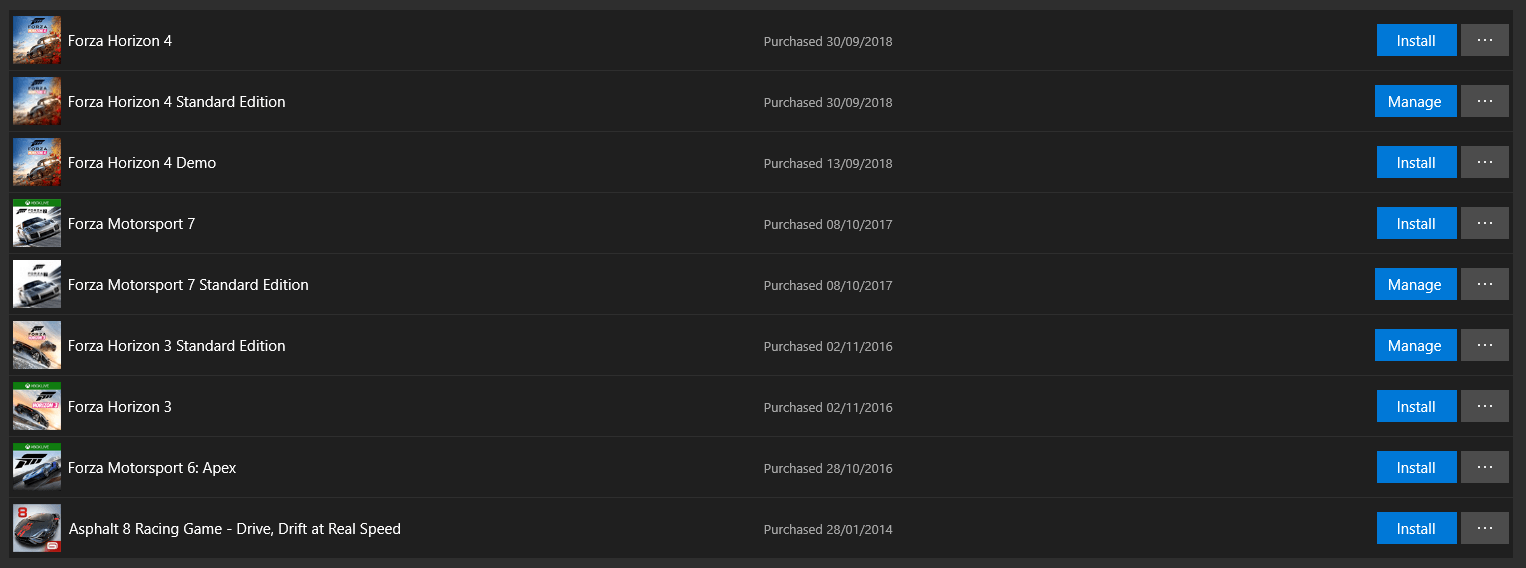Install Forza Horizon 4
Viewport: 1526px width, 568px height.
(x=1416, y=41)
